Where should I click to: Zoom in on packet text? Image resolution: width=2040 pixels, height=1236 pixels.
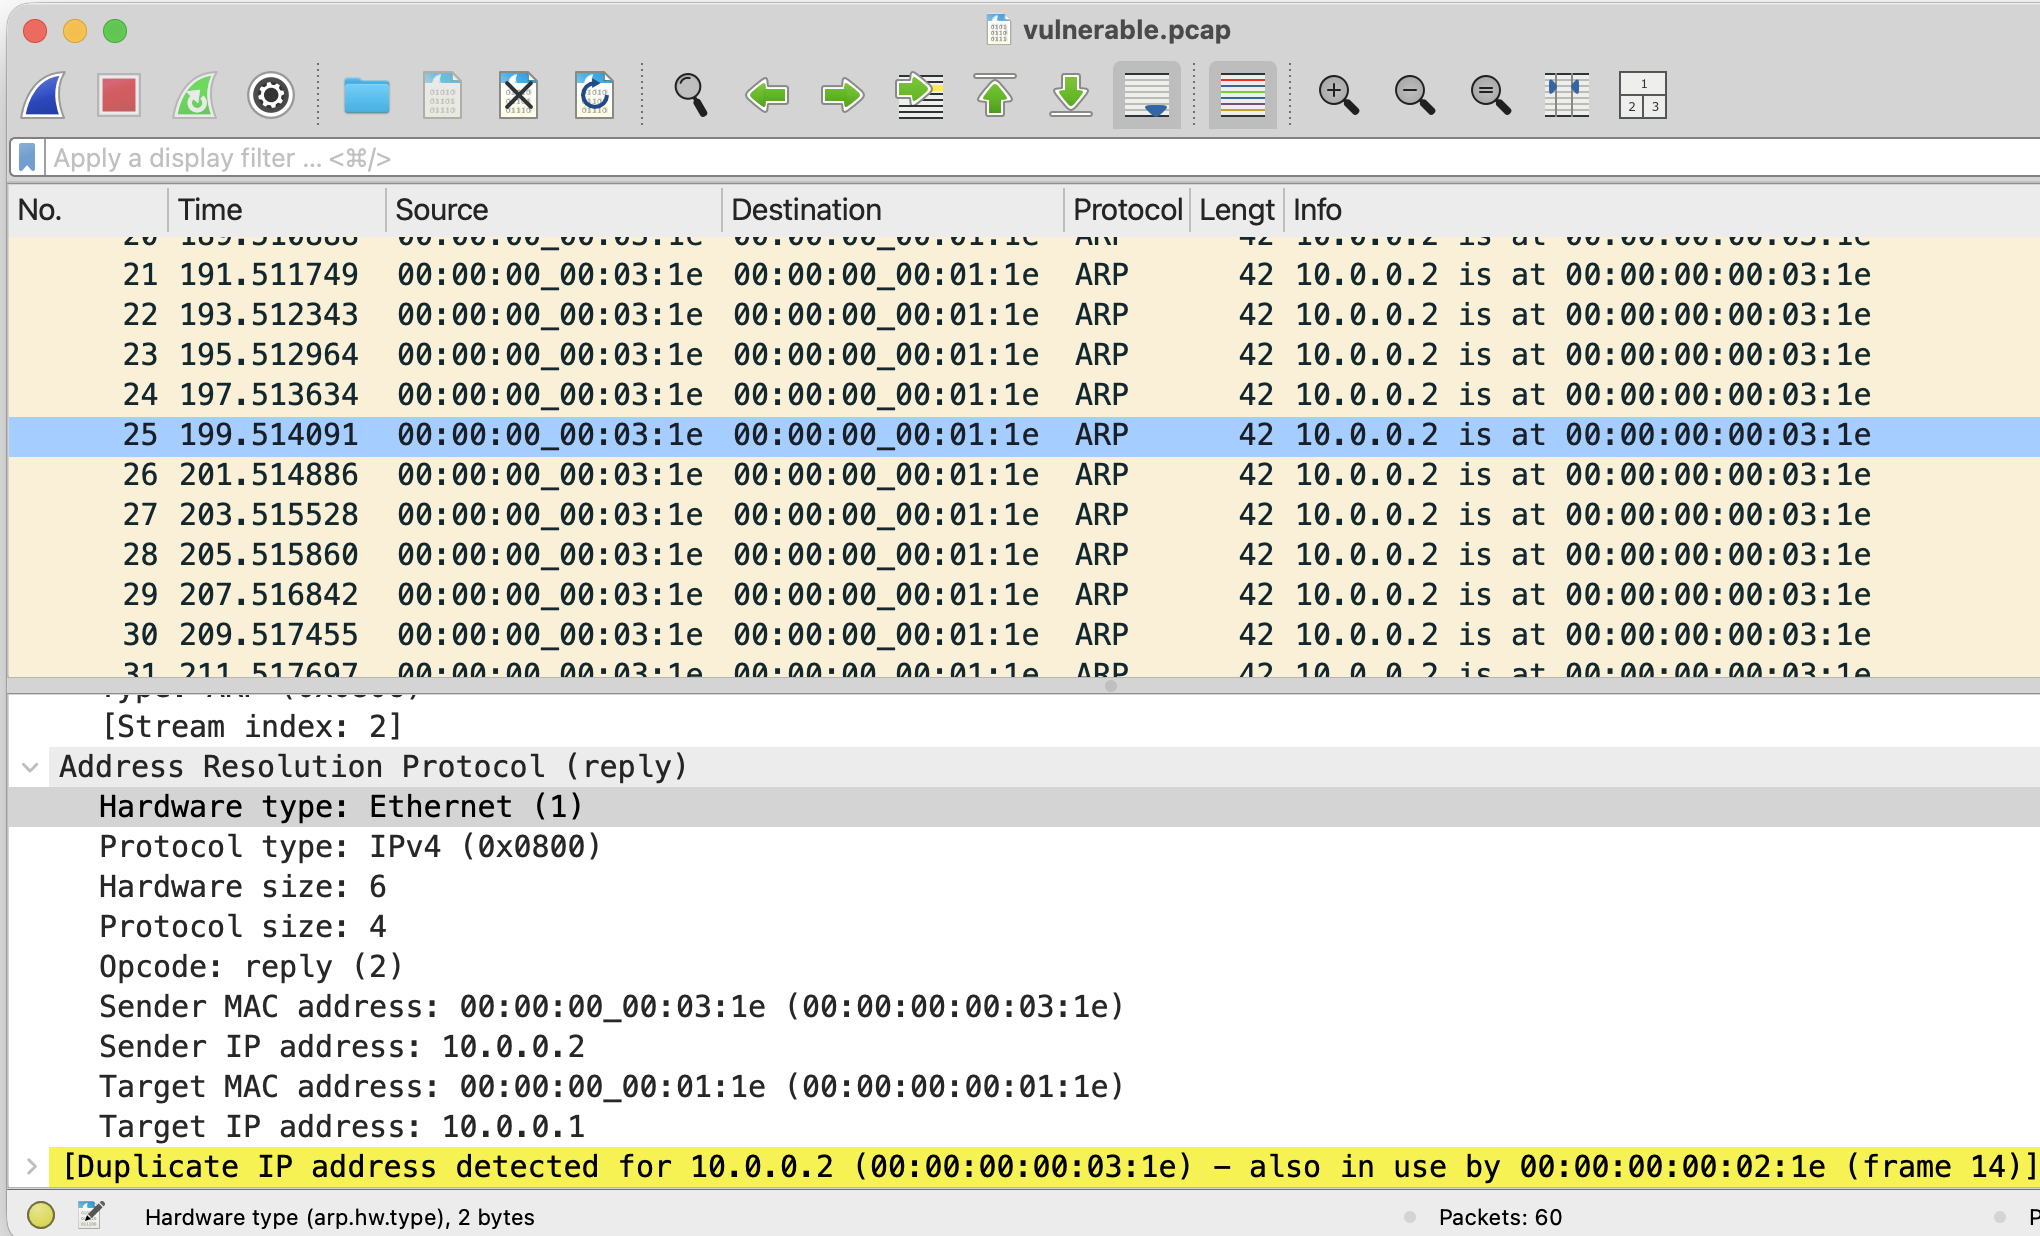1338,95
